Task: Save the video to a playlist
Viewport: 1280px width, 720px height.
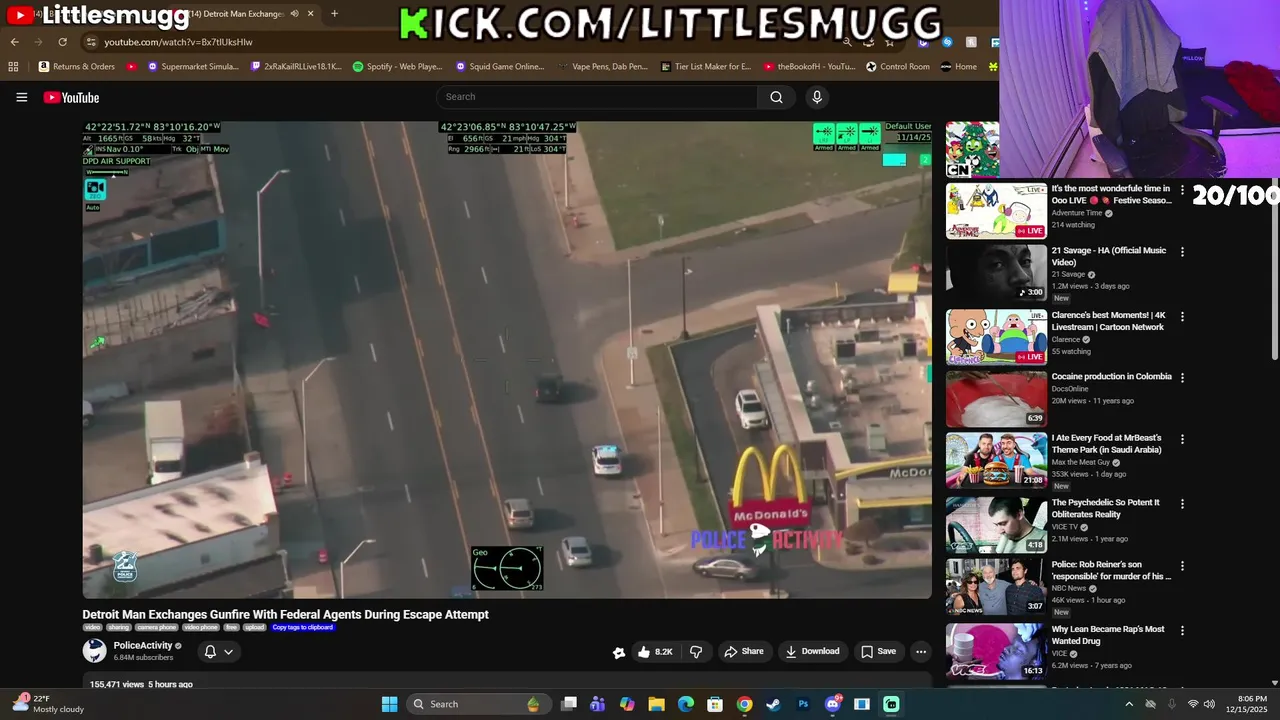Action: click(x=879, y=651)
